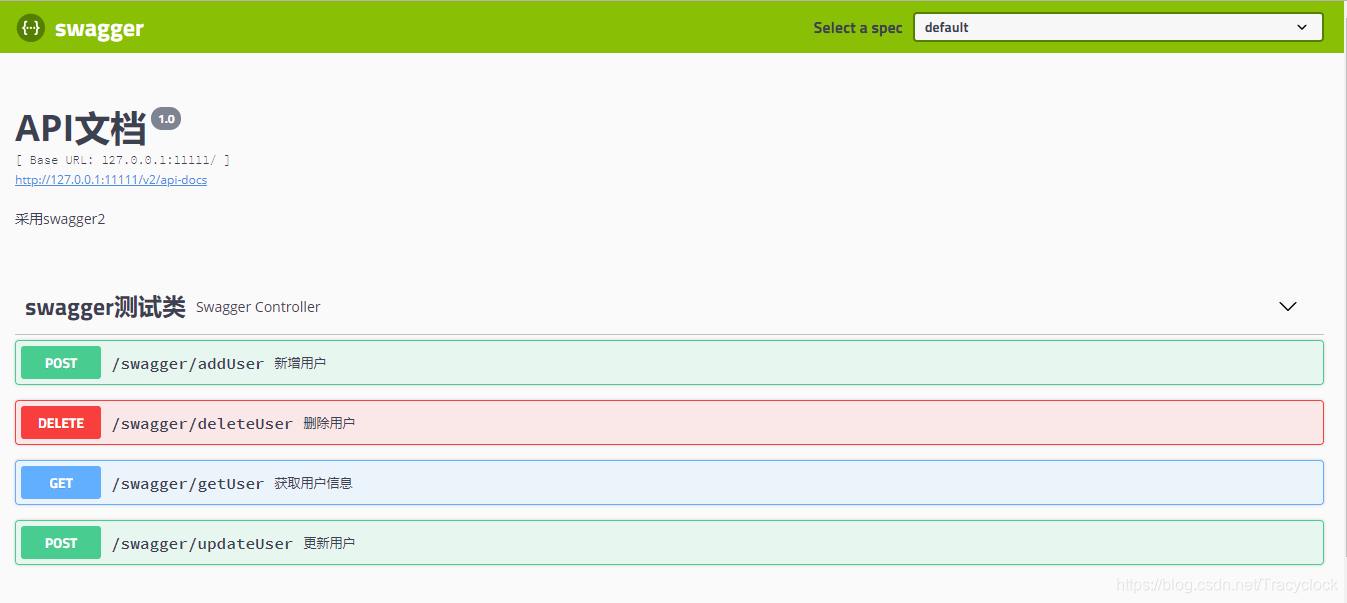Expand the /swagger/updateUser endpoint path
The image size is (1347, 603).
click(x=202, y=544)
